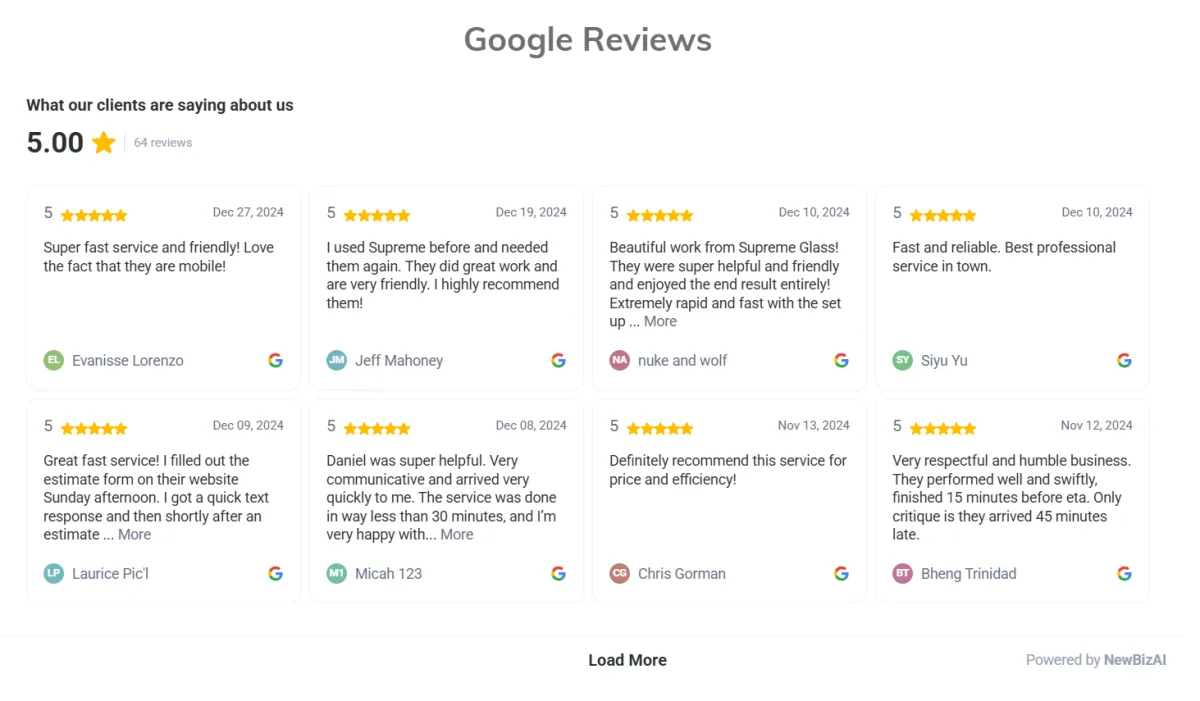Click reviewer name Jeff Mahoney
This screenshot has width=1200, height=701.
click(399, 360)
